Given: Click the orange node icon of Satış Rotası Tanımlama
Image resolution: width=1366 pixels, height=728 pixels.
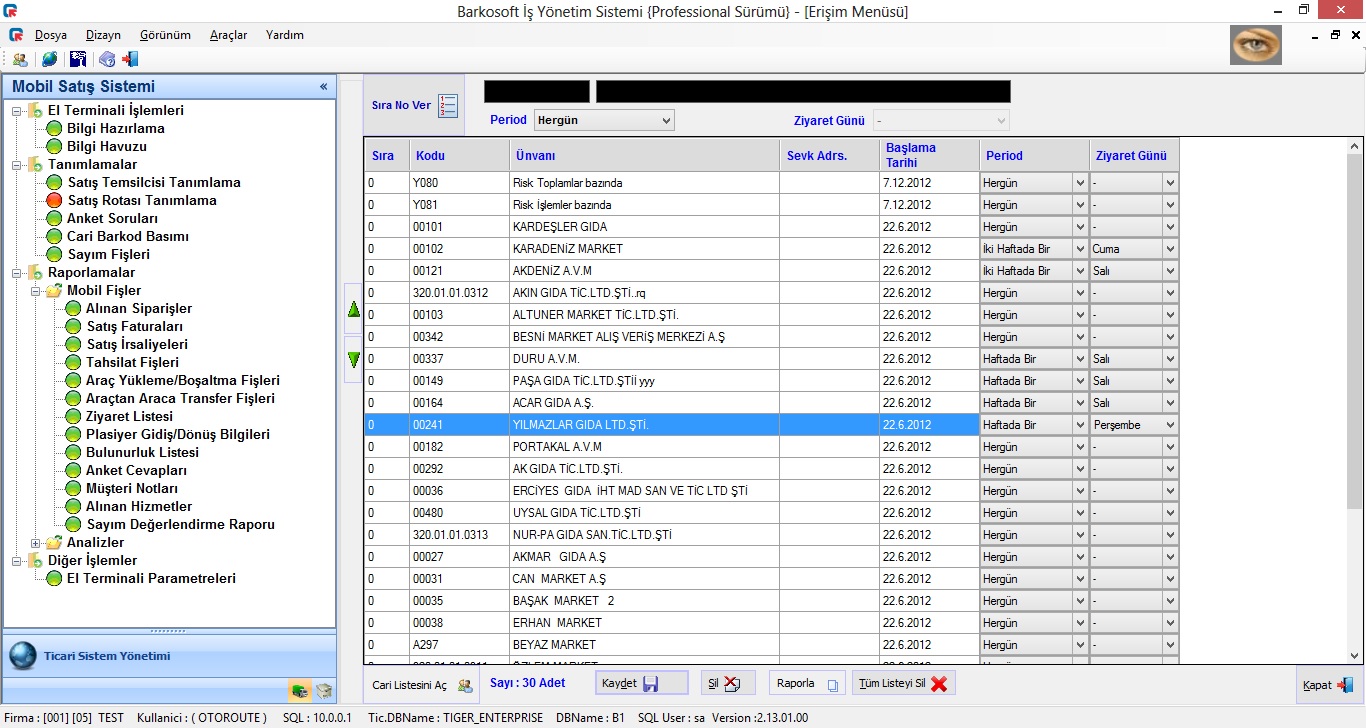Looking at the screenshot, I should (54, 201).
